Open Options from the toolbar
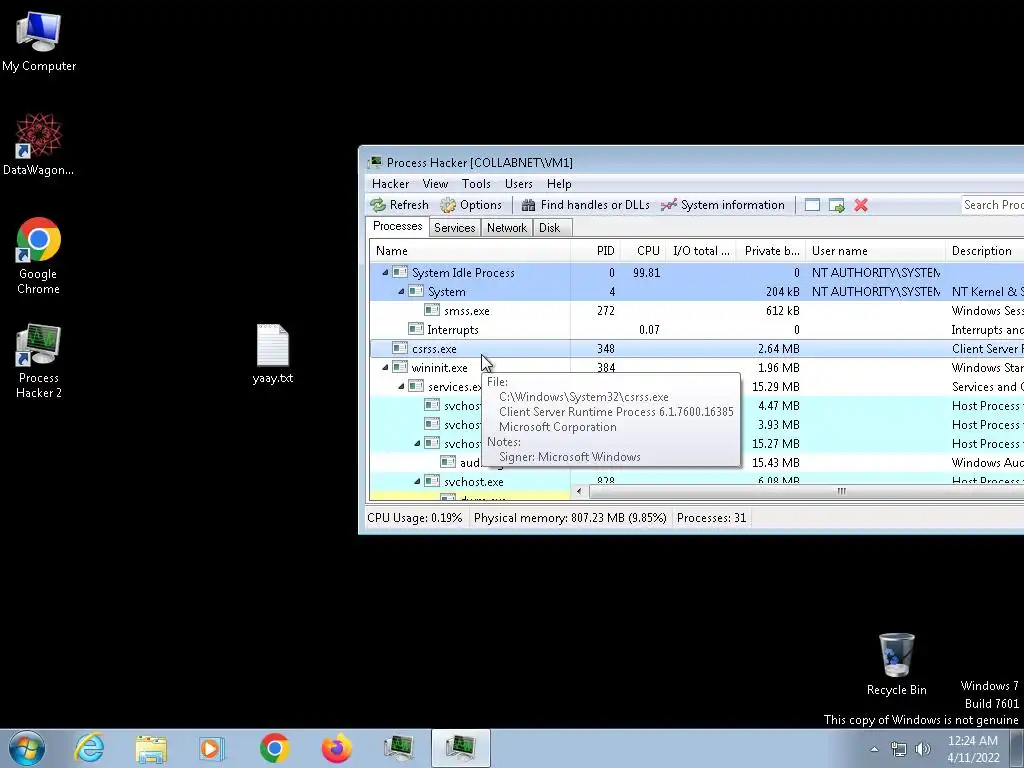This screenshot has width=1024, height=768. pyautogui.click(x=471, y=205)
